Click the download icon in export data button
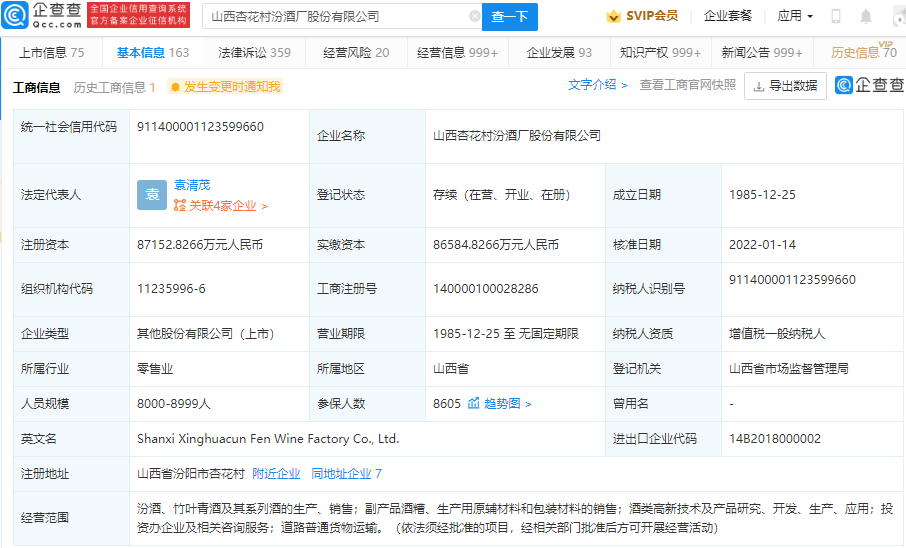This screenshot has width=906, height=548. pyautogui.click(x=759, y=86)
